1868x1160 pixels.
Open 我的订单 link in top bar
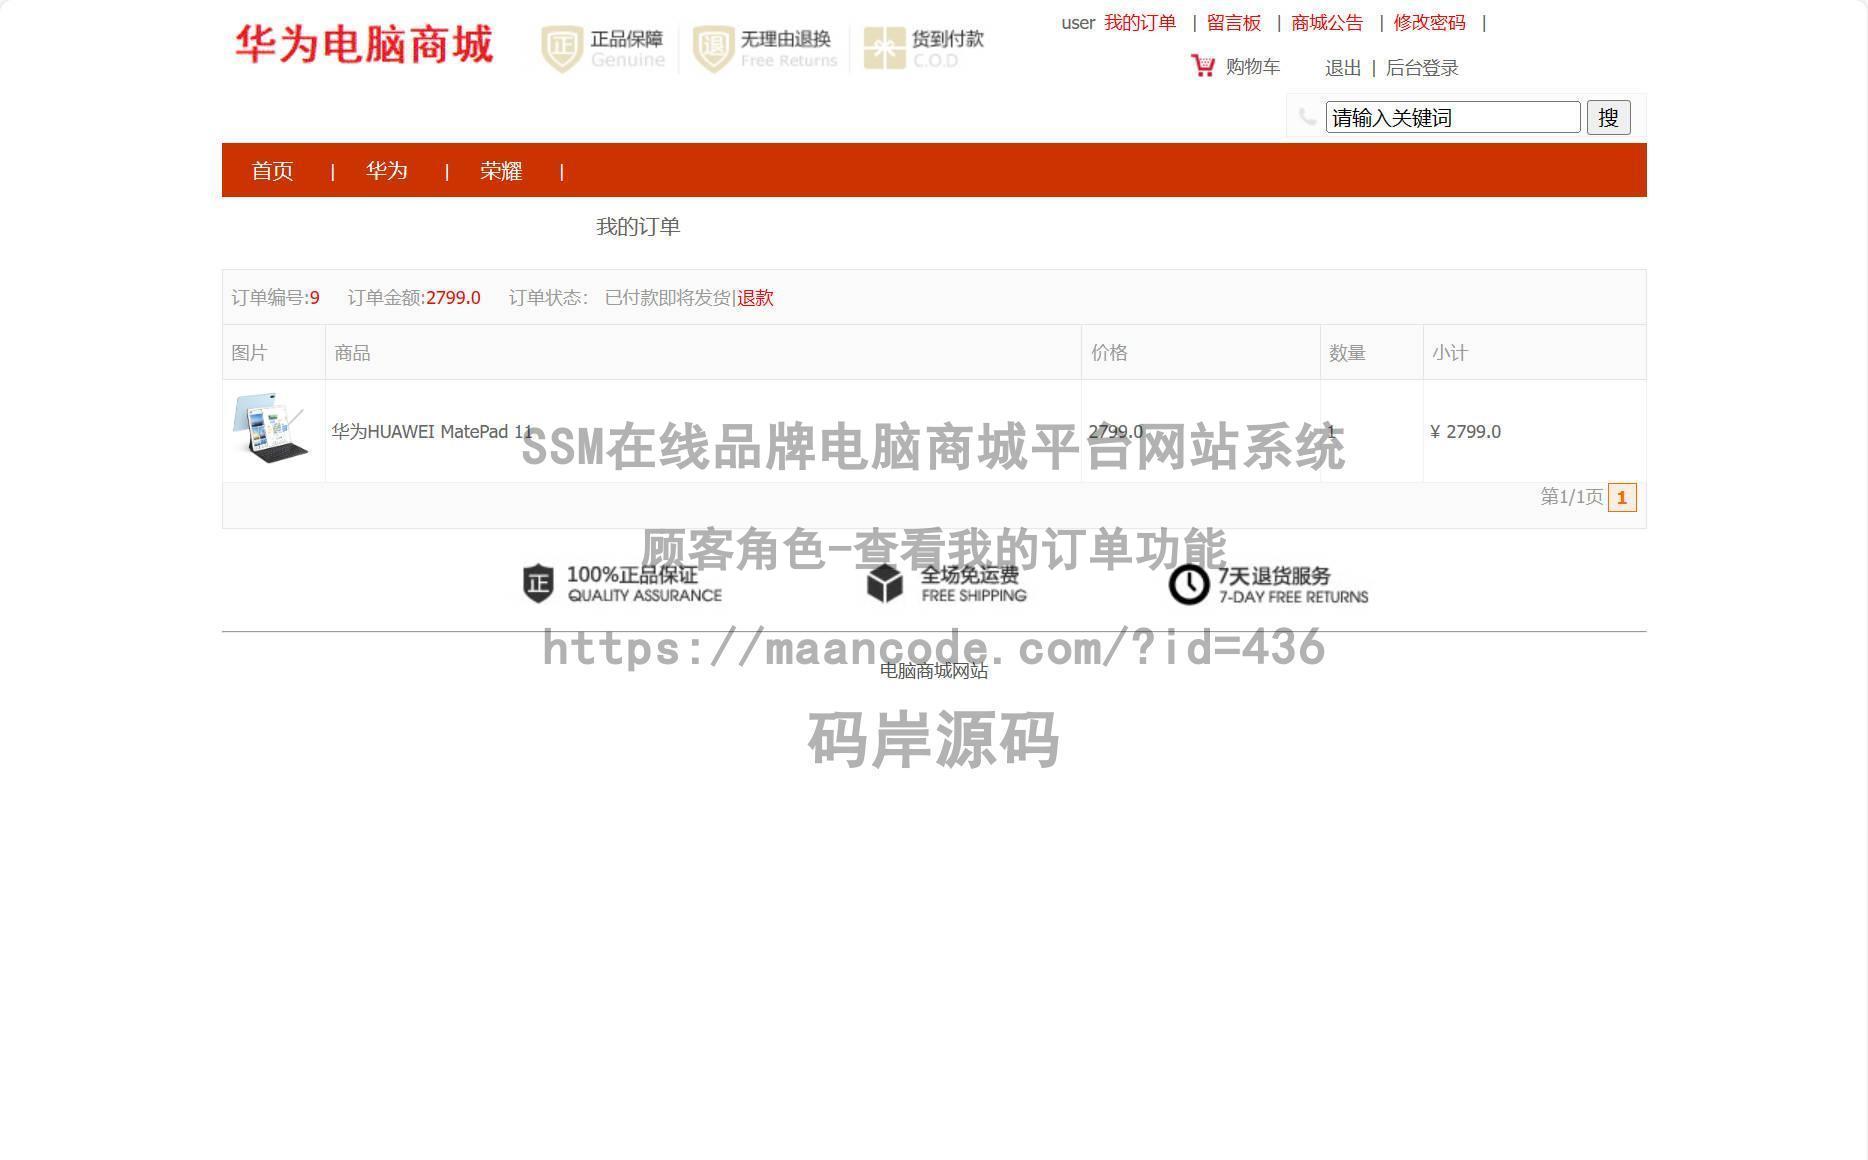pos(1140,23)
